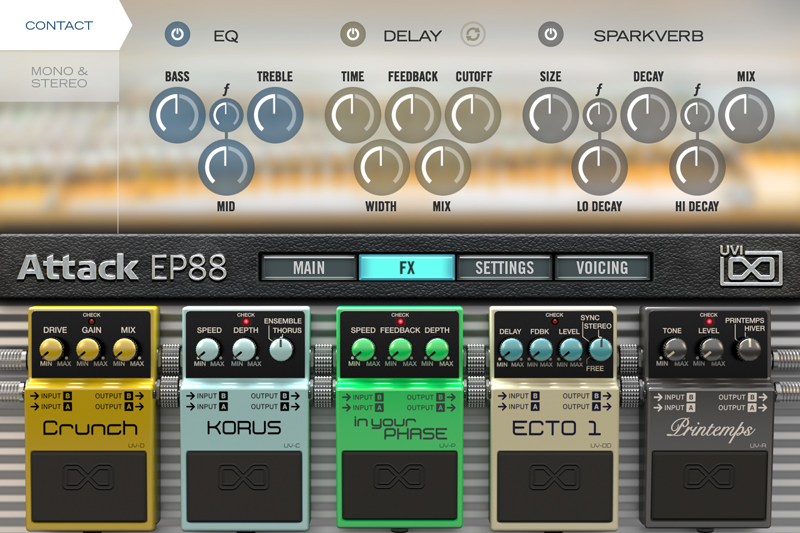Click the Crunch pedal Drive knob
The width and height of the screenshot is (800, 533).
pos(52,348)
